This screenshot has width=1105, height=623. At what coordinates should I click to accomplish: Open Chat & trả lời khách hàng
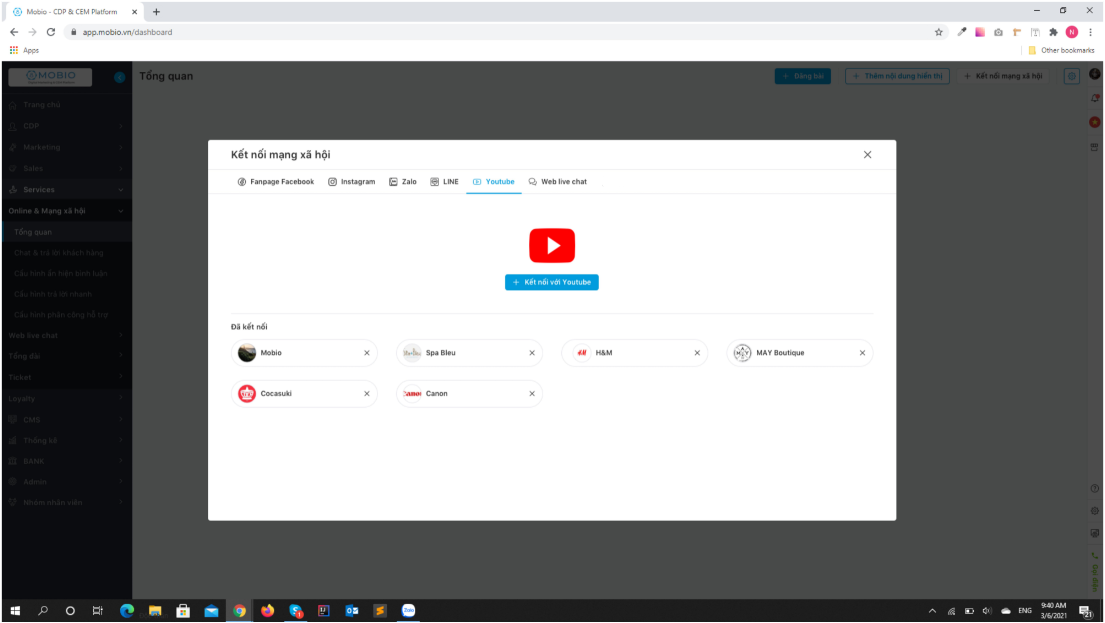tap(66, 252)
